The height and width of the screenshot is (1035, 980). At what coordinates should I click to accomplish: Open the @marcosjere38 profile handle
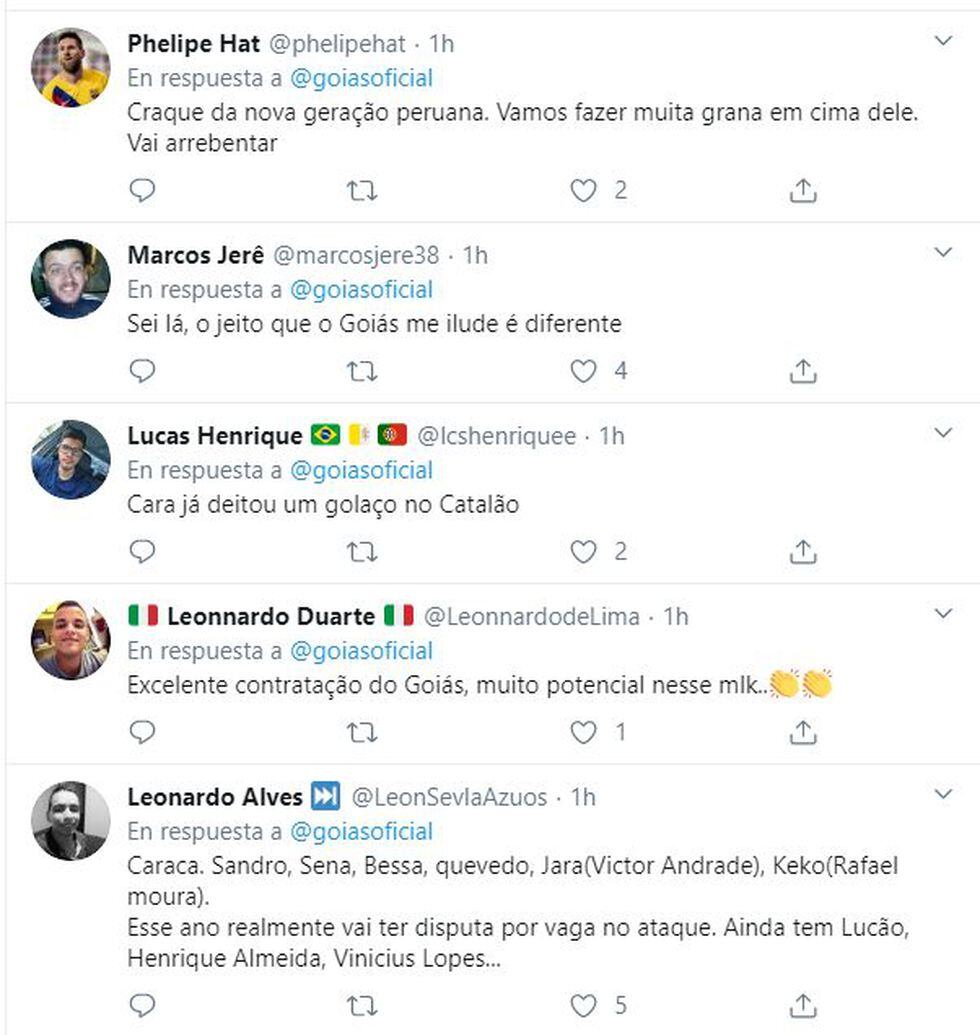[356, 255]
